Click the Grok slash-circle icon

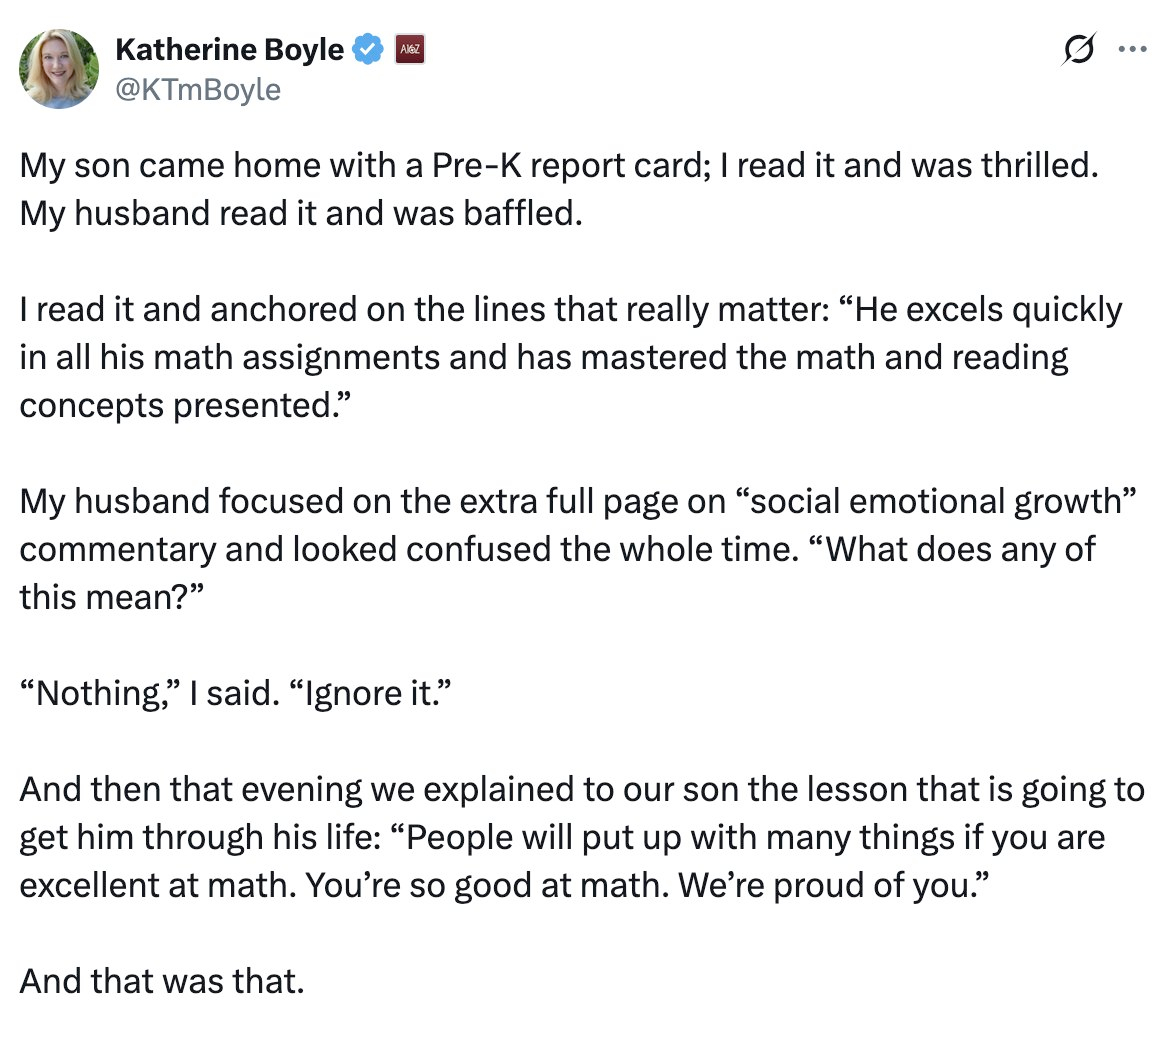[1080, 49]
